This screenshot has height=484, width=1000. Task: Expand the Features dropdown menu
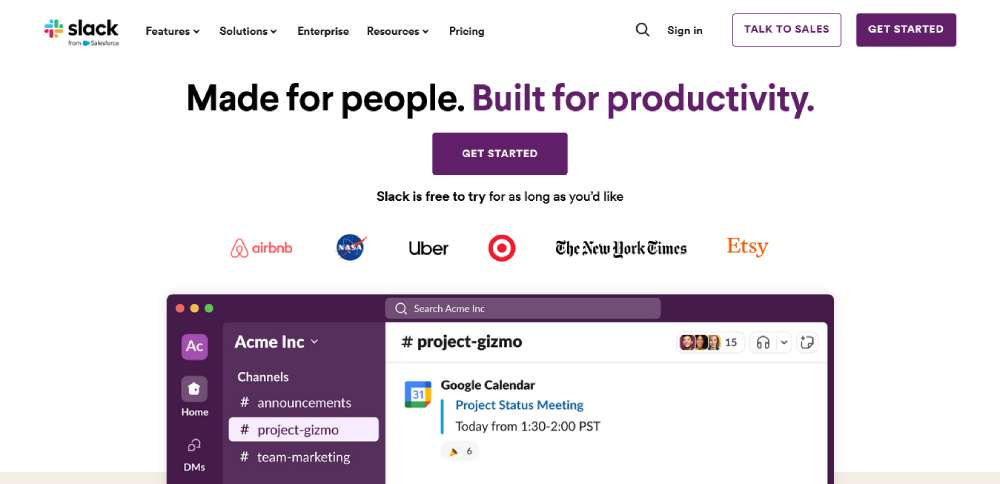[x=172, y=31]
